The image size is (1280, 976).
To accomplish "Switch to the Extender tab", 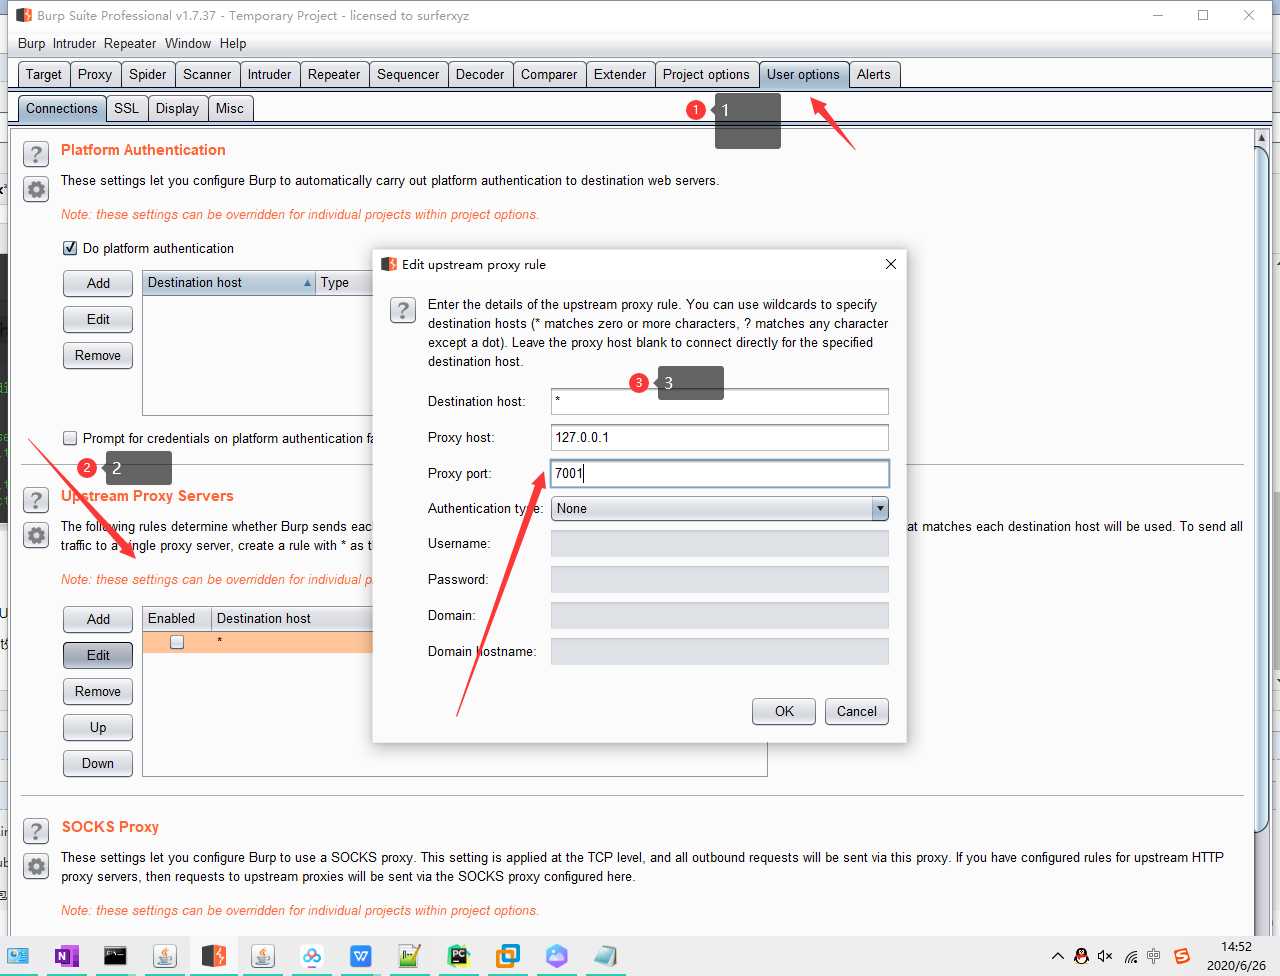I will click(620, 74).
